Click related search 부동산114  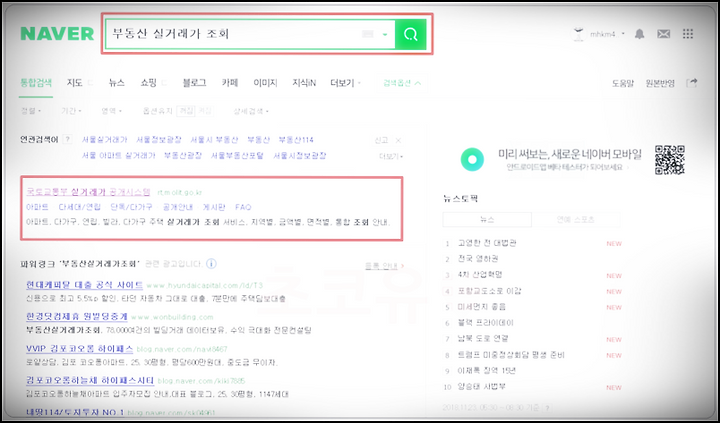296,140
